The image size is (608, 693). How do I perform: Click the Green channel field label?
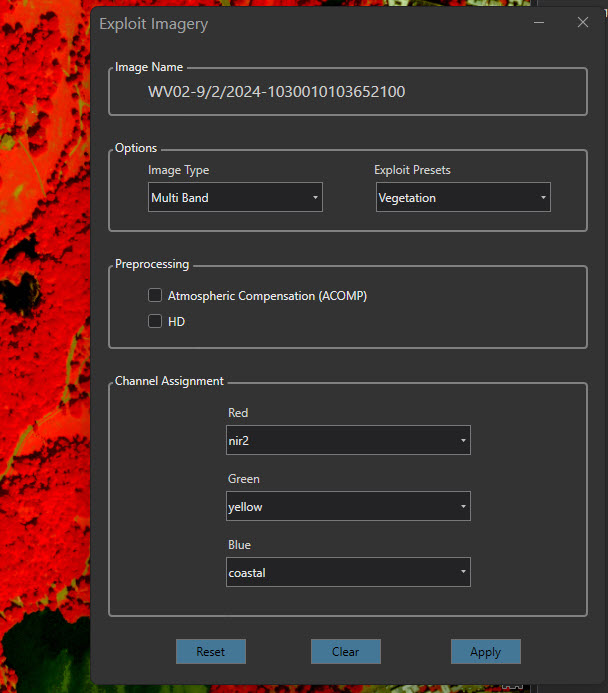click(243, 479)
